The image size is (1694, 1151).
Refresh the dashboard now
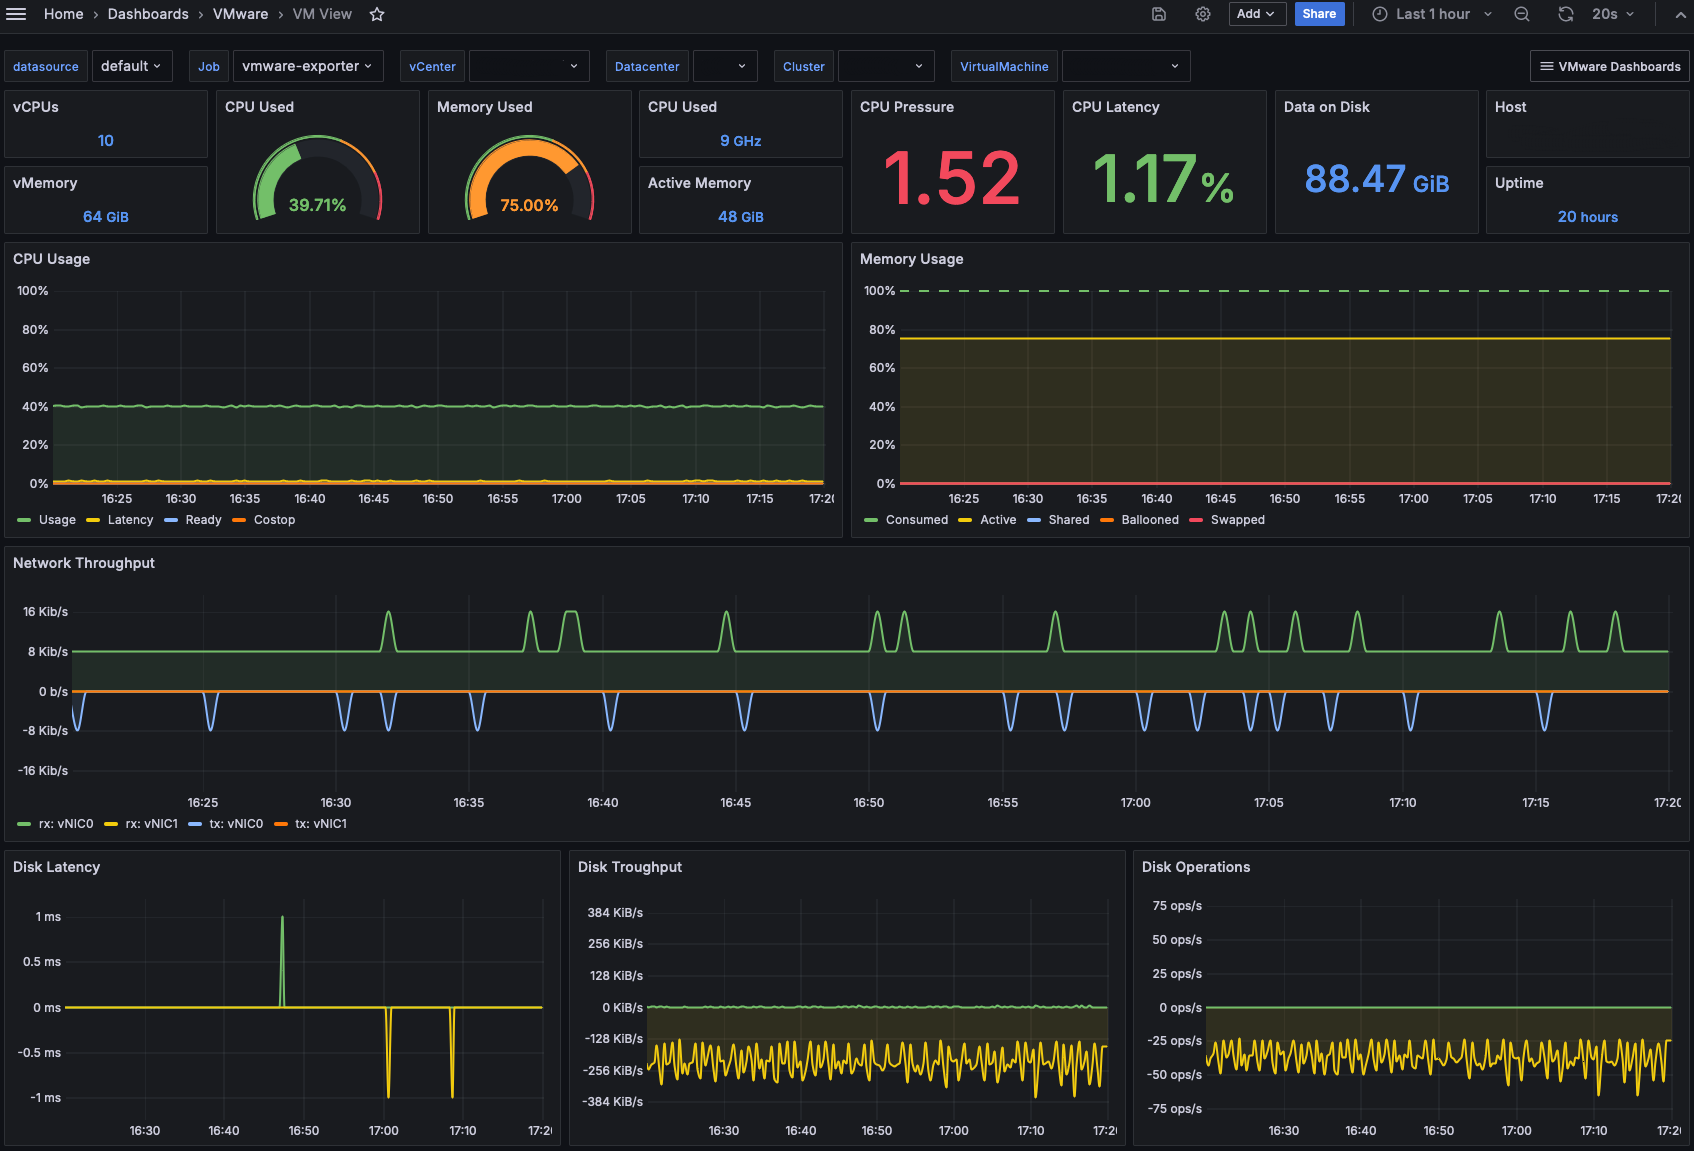pos(1566,14)
